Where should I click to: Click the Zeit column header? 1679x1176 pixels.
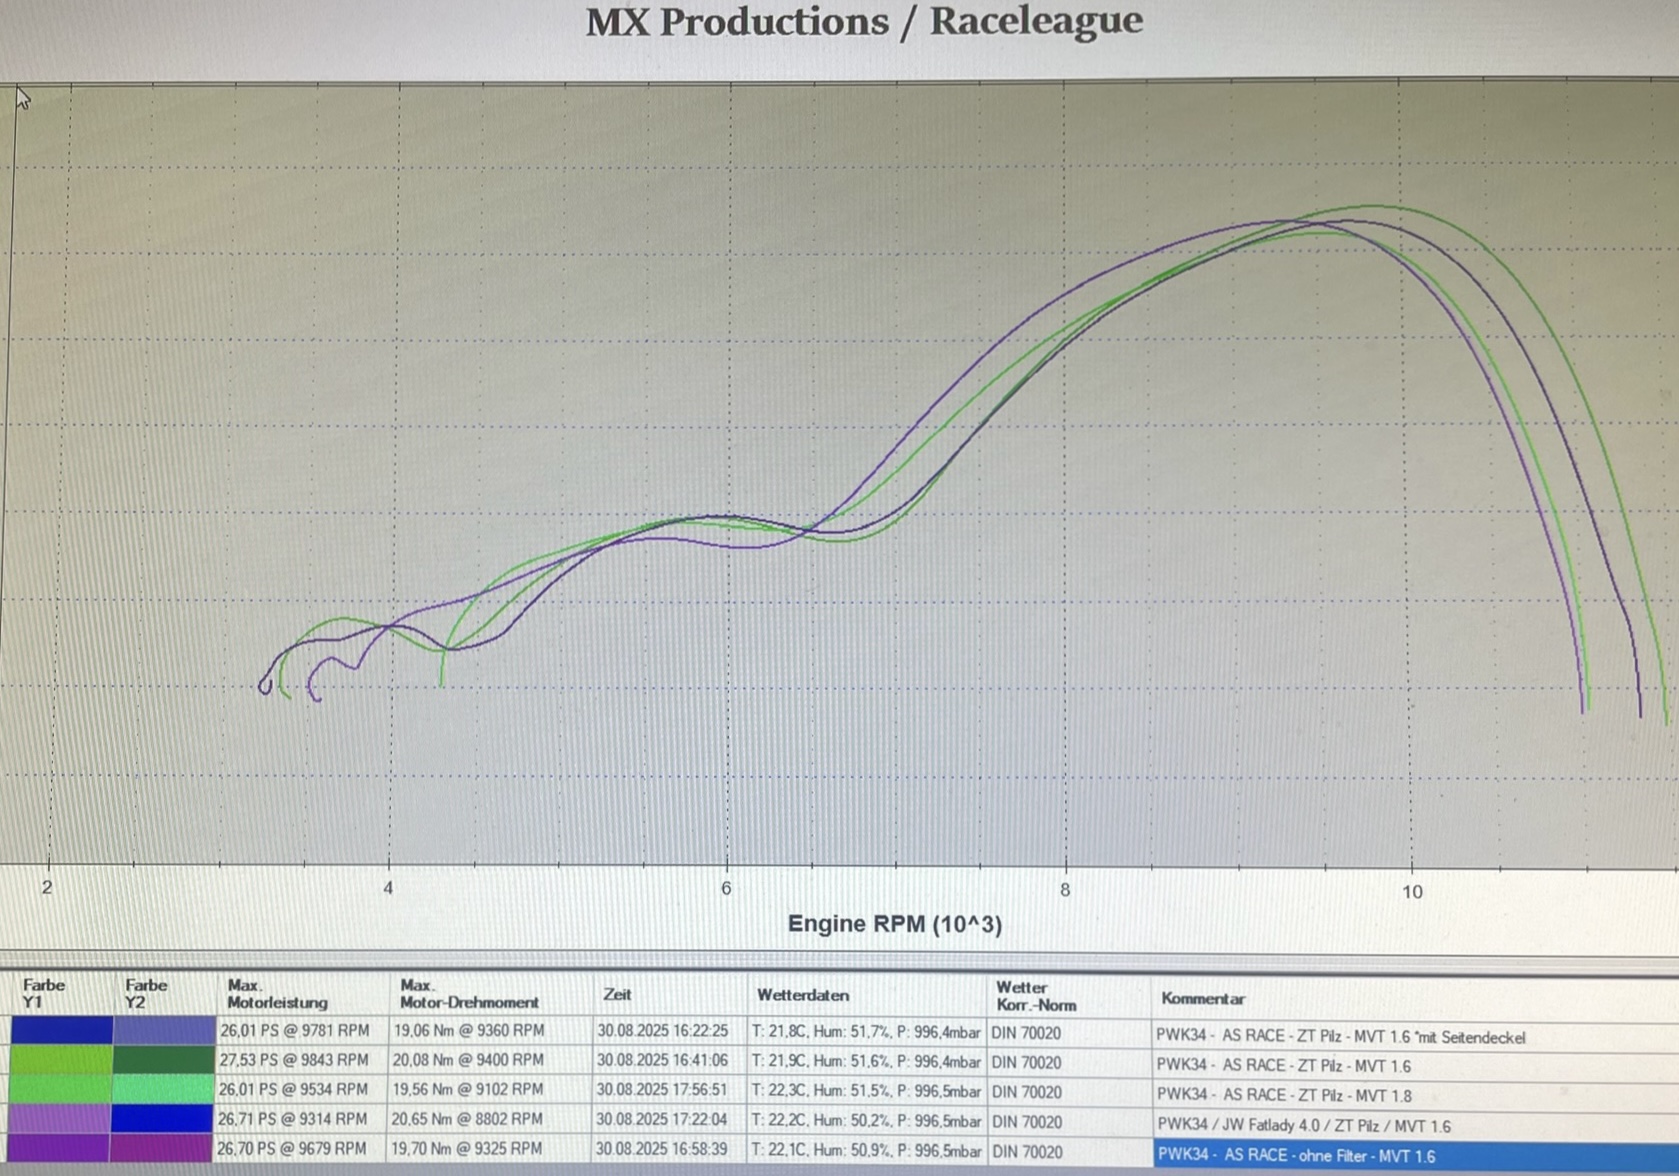[617, 995]
